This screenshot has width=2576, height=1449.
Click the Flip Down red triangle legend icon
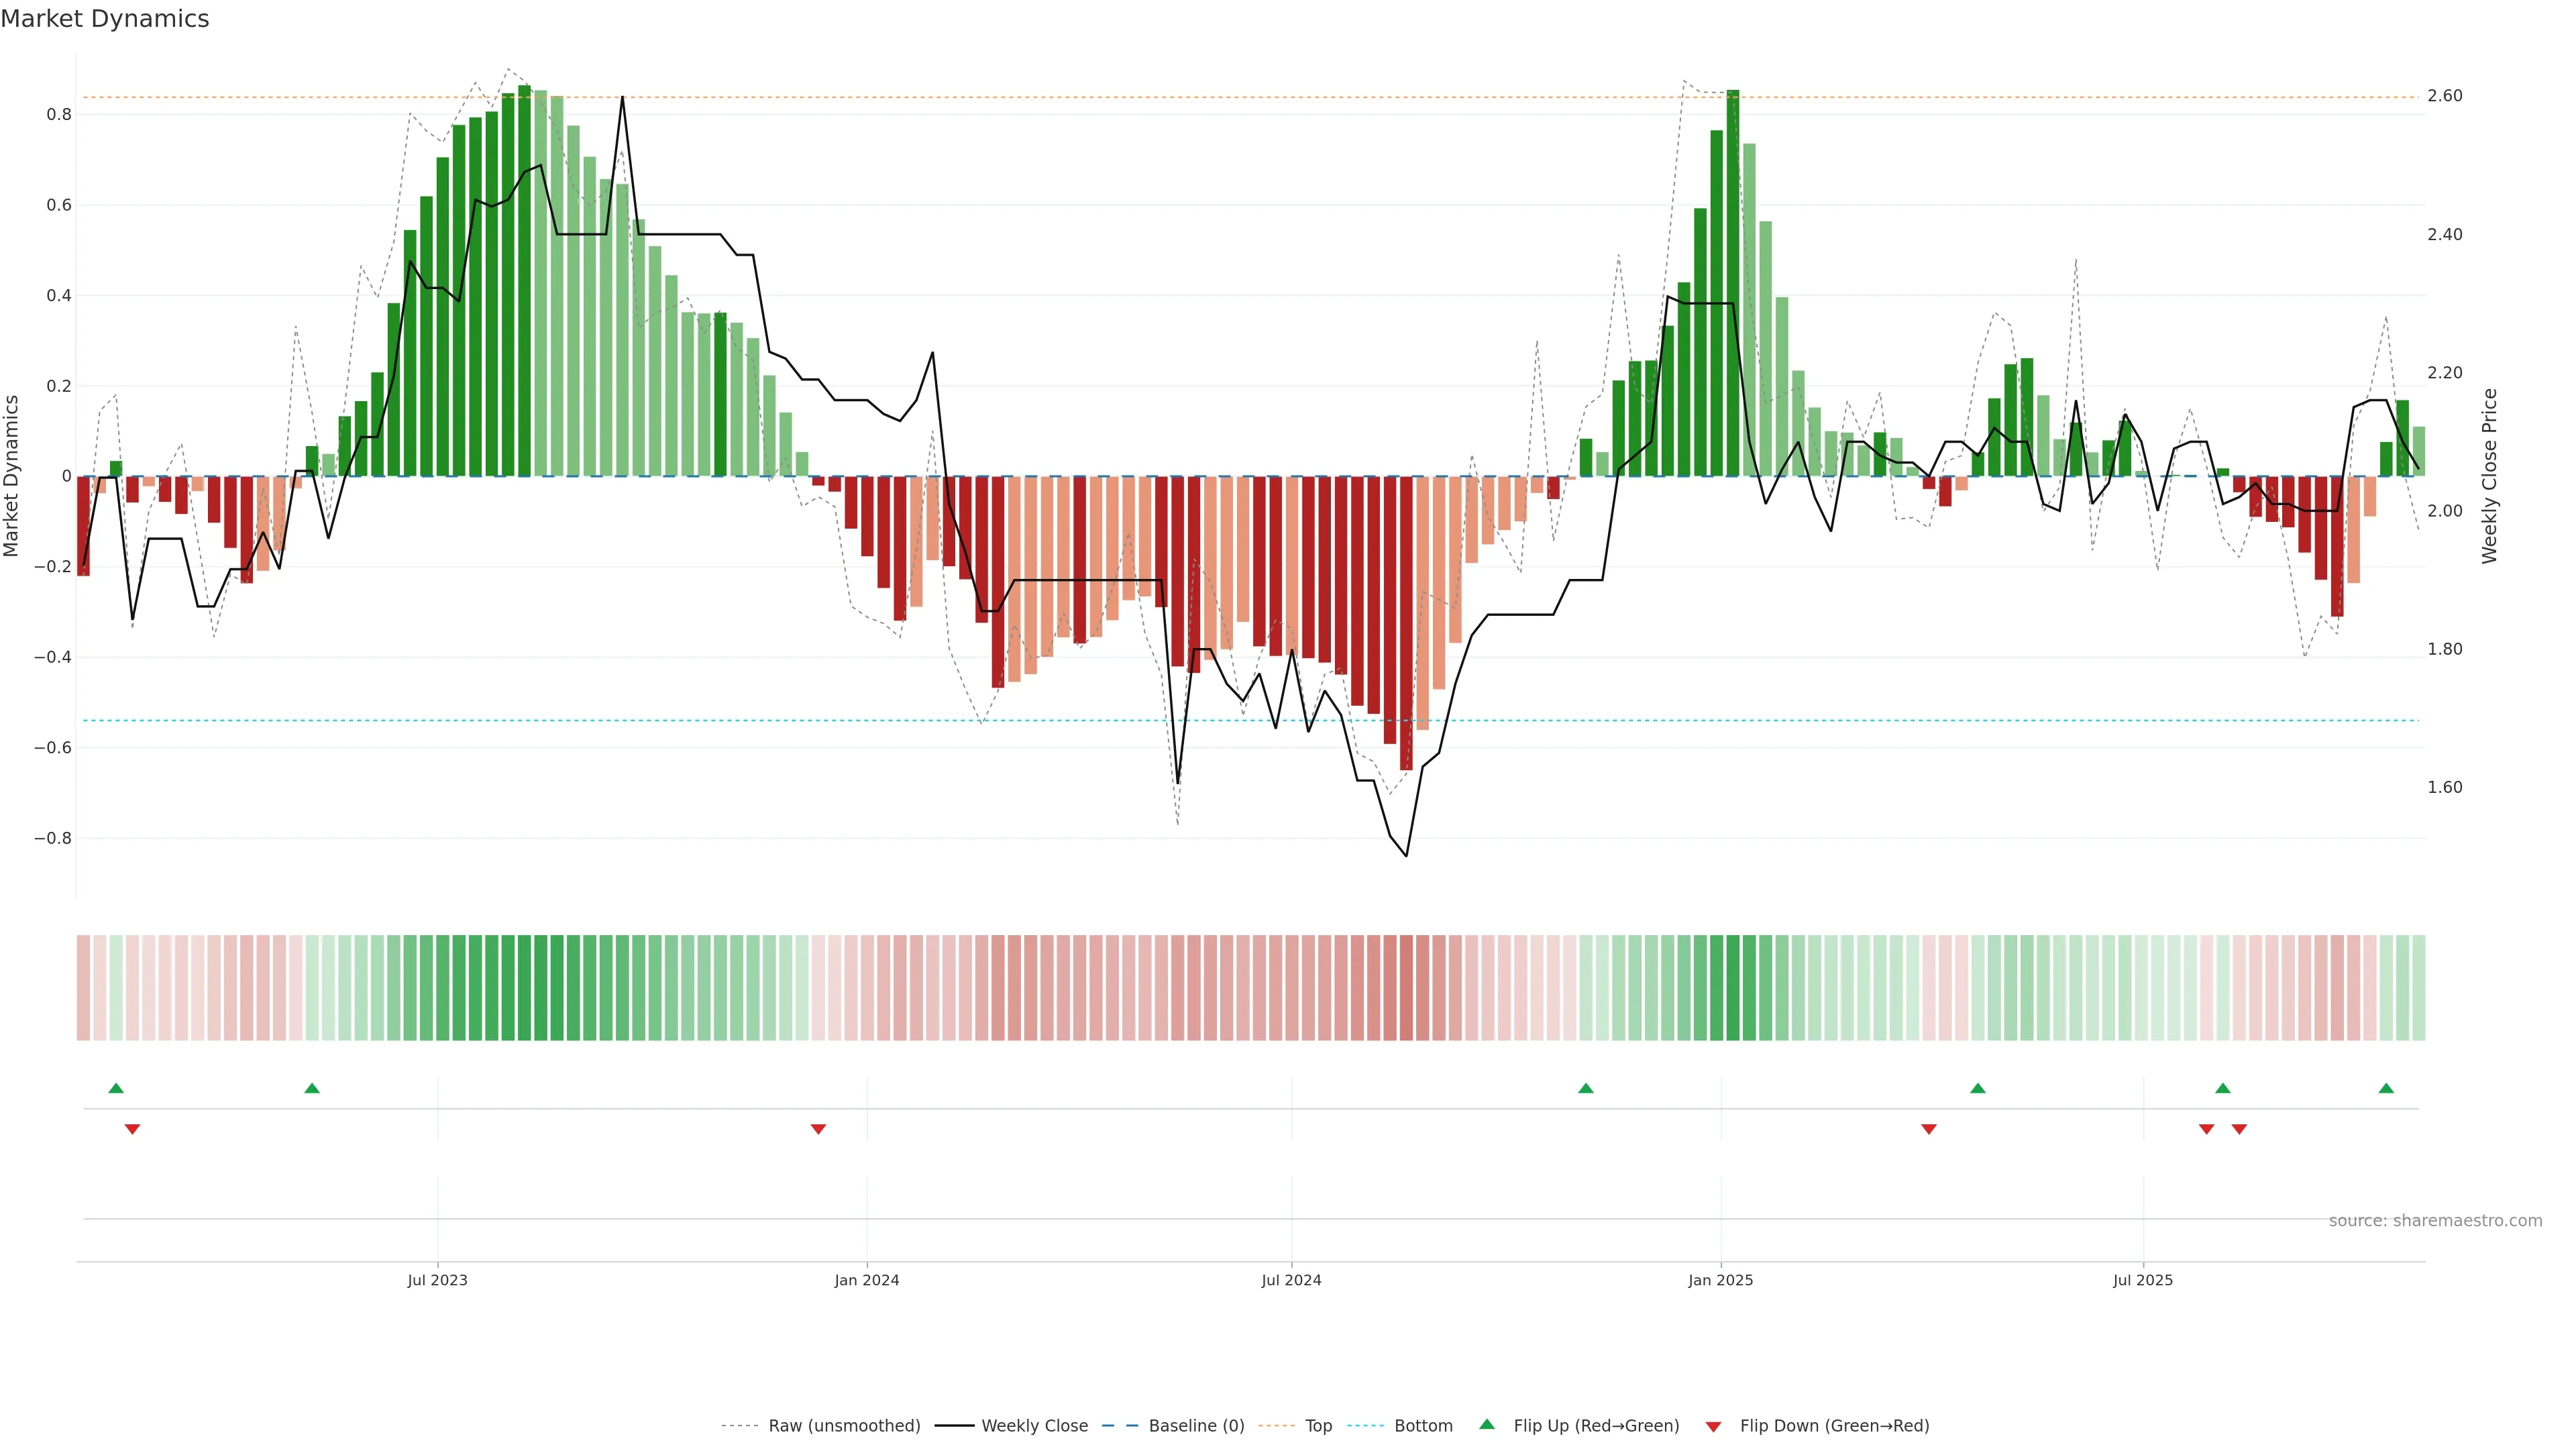coord(1713,1427)
